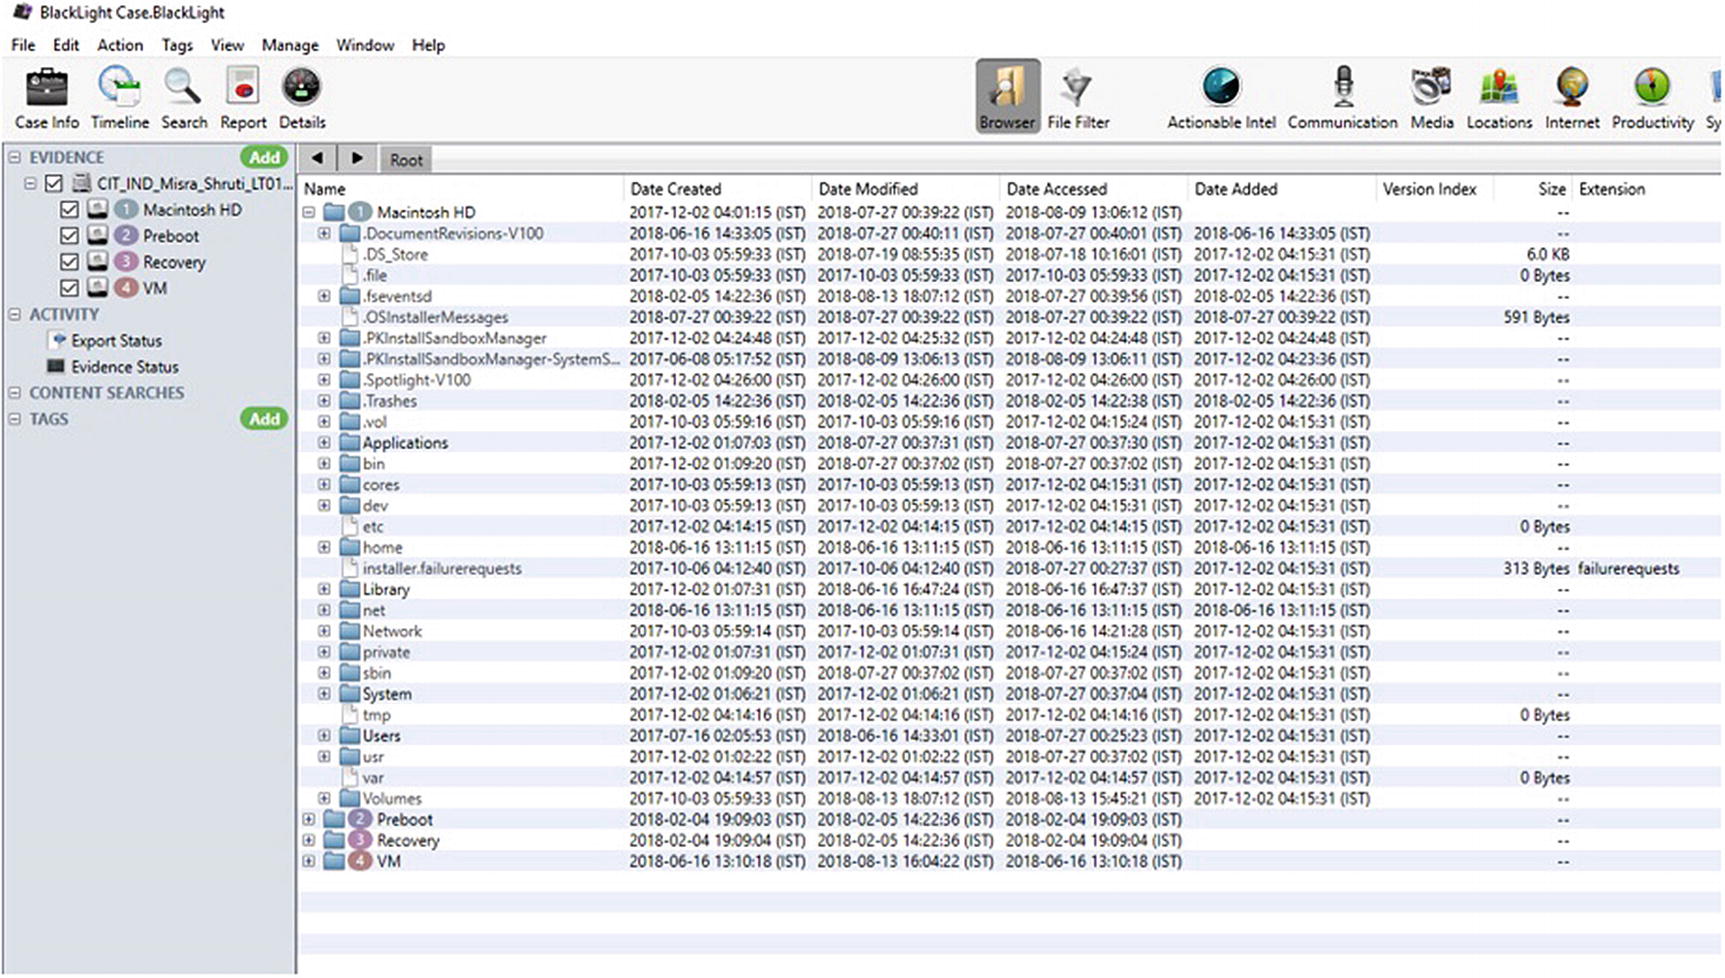This screenshot has height=978, width=1725.
Task: Toggle the Macintosh HD checkbox in Evidence
Action: pyautogui.click(x=69, y=209)
